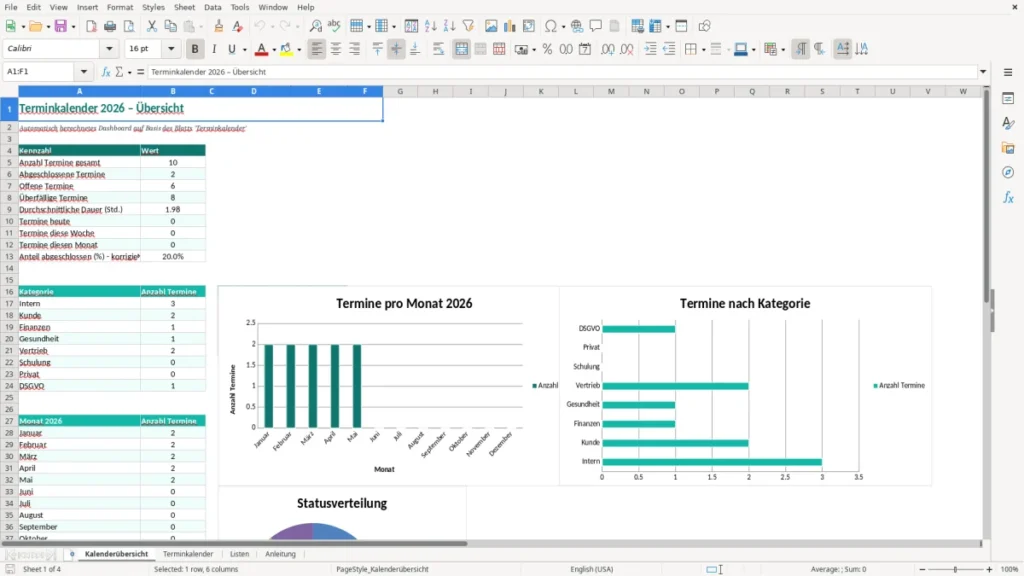Screen dimensions: 1024x576
Task: Open the File menu
Action: [11, 7]
